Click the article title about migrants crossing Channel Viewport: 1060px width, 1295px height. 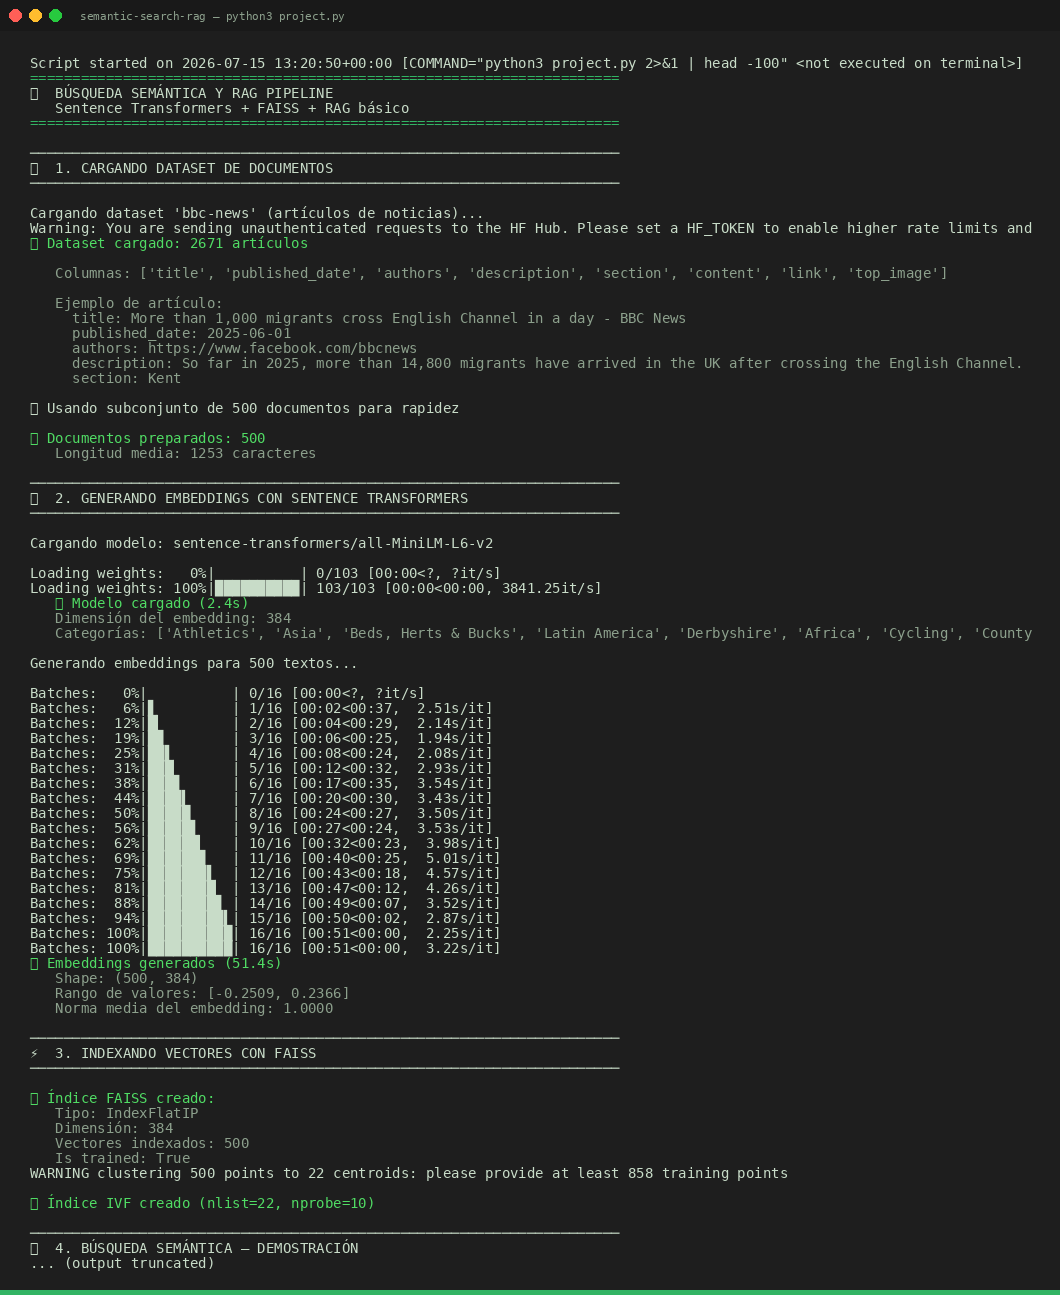point(379,318)
